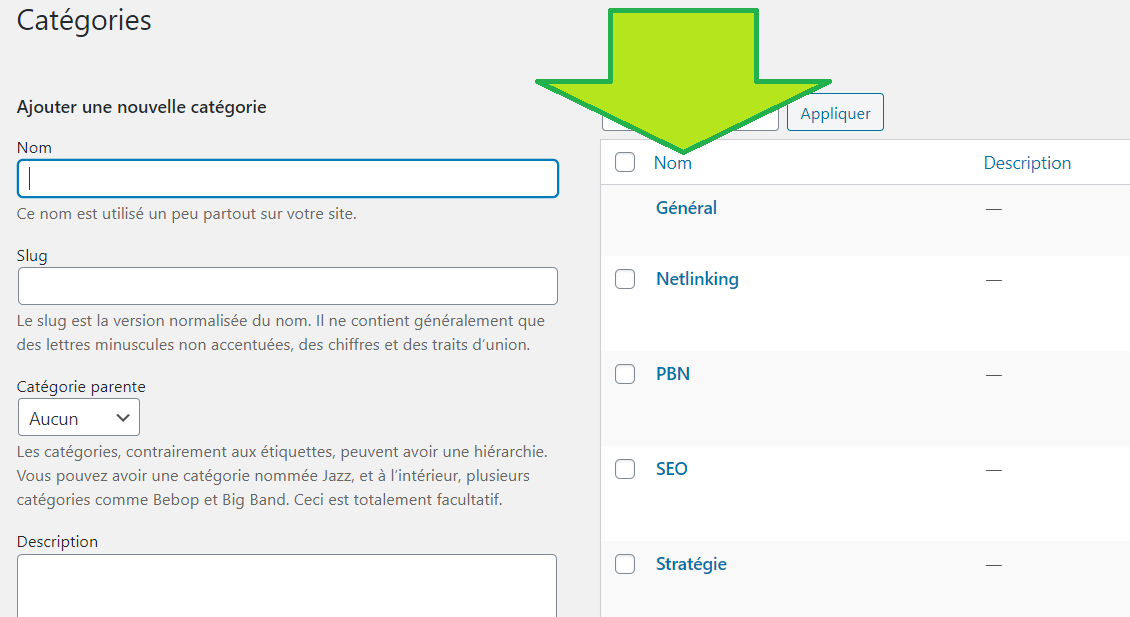The height and width of the screenshot is (617, 1130).
Task: Open the SEO category link
Action: [671, 469]
